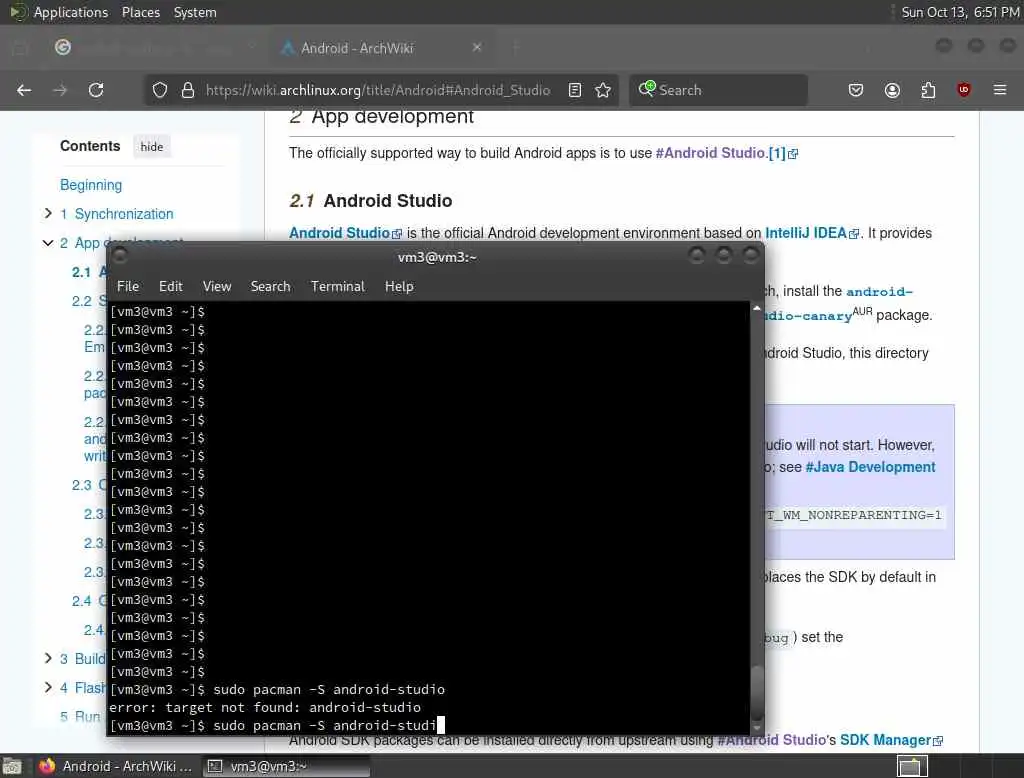This screenshot has width=1024, height=778.
Task: Open terminal Search menu
Action: [x=270, y=286]
